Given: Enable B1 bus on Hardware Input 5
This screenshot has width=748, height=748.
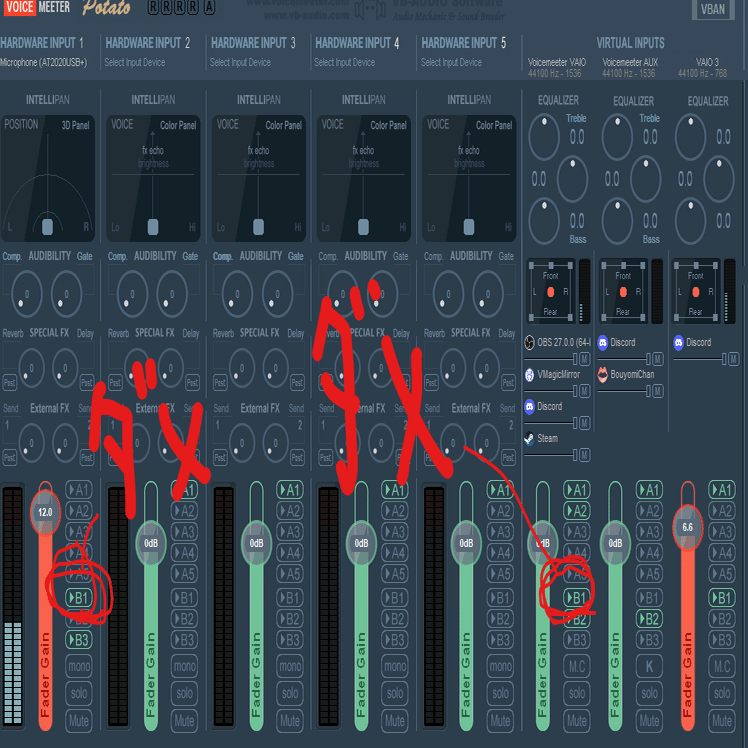Looking at the screenshot, I should [500, 598].
